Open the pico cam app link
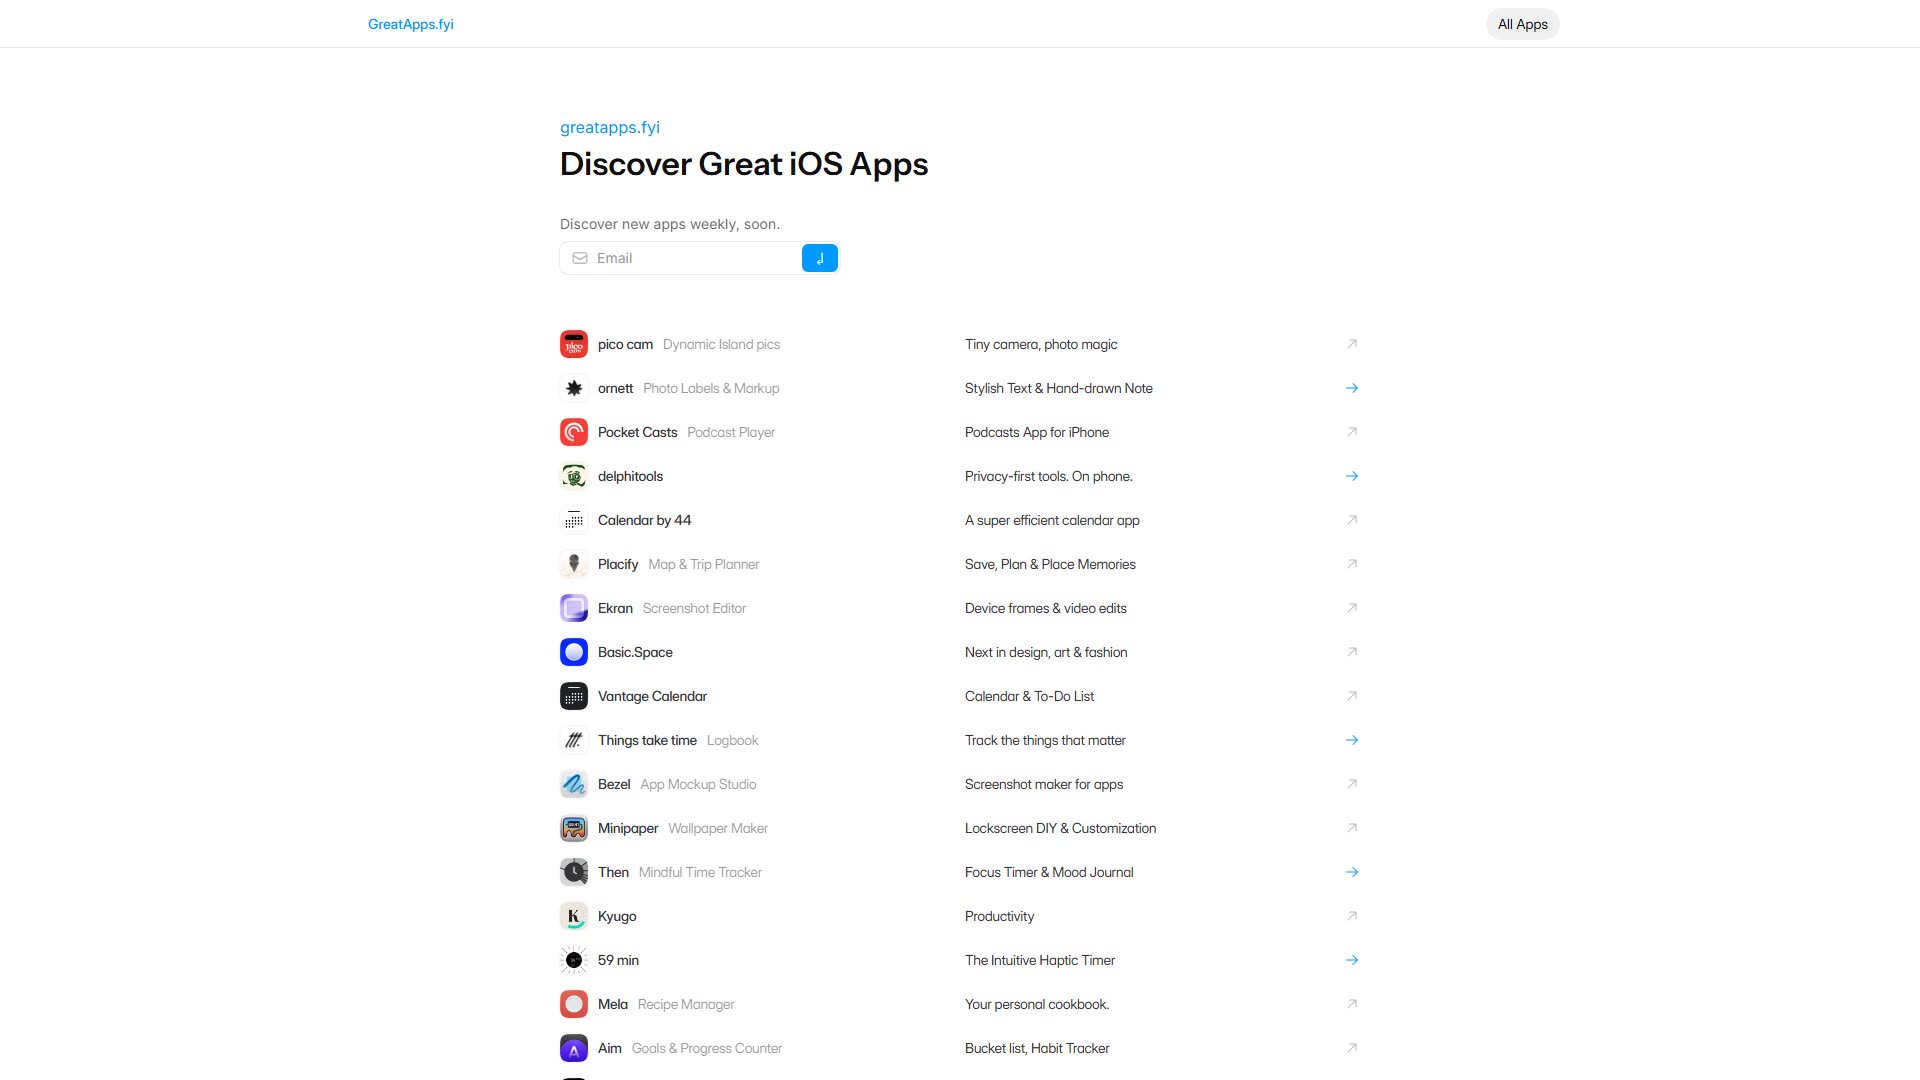The width and height of the screenshot is (1920, 1080). [x=625, y=344]
